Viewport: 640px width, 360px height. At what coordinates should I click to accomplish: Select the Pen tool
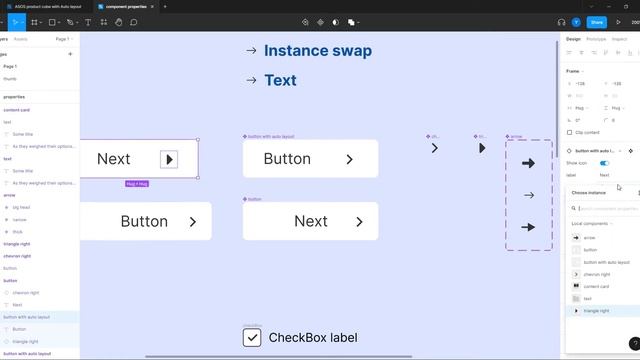tap(70, 22)
